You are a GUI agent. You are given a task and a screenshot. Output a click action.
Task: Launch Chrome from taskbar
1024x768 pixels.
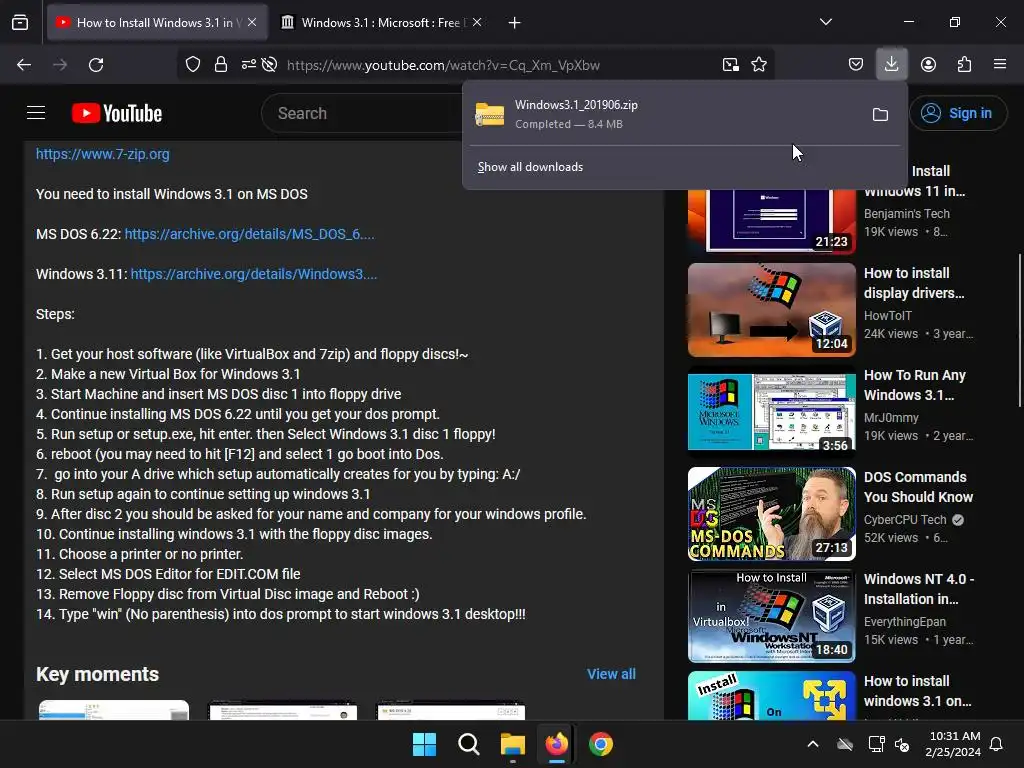tap(601, 744)
